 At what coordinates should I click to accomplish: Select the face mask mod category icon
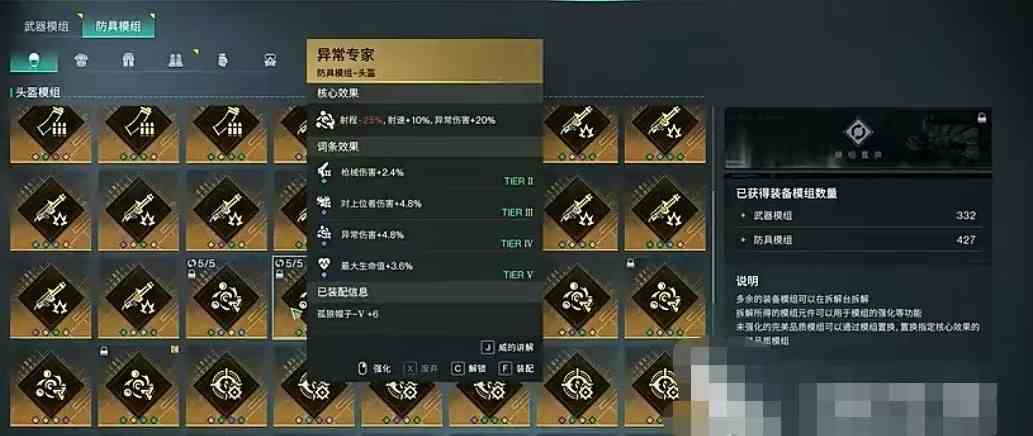click(80, 61)
